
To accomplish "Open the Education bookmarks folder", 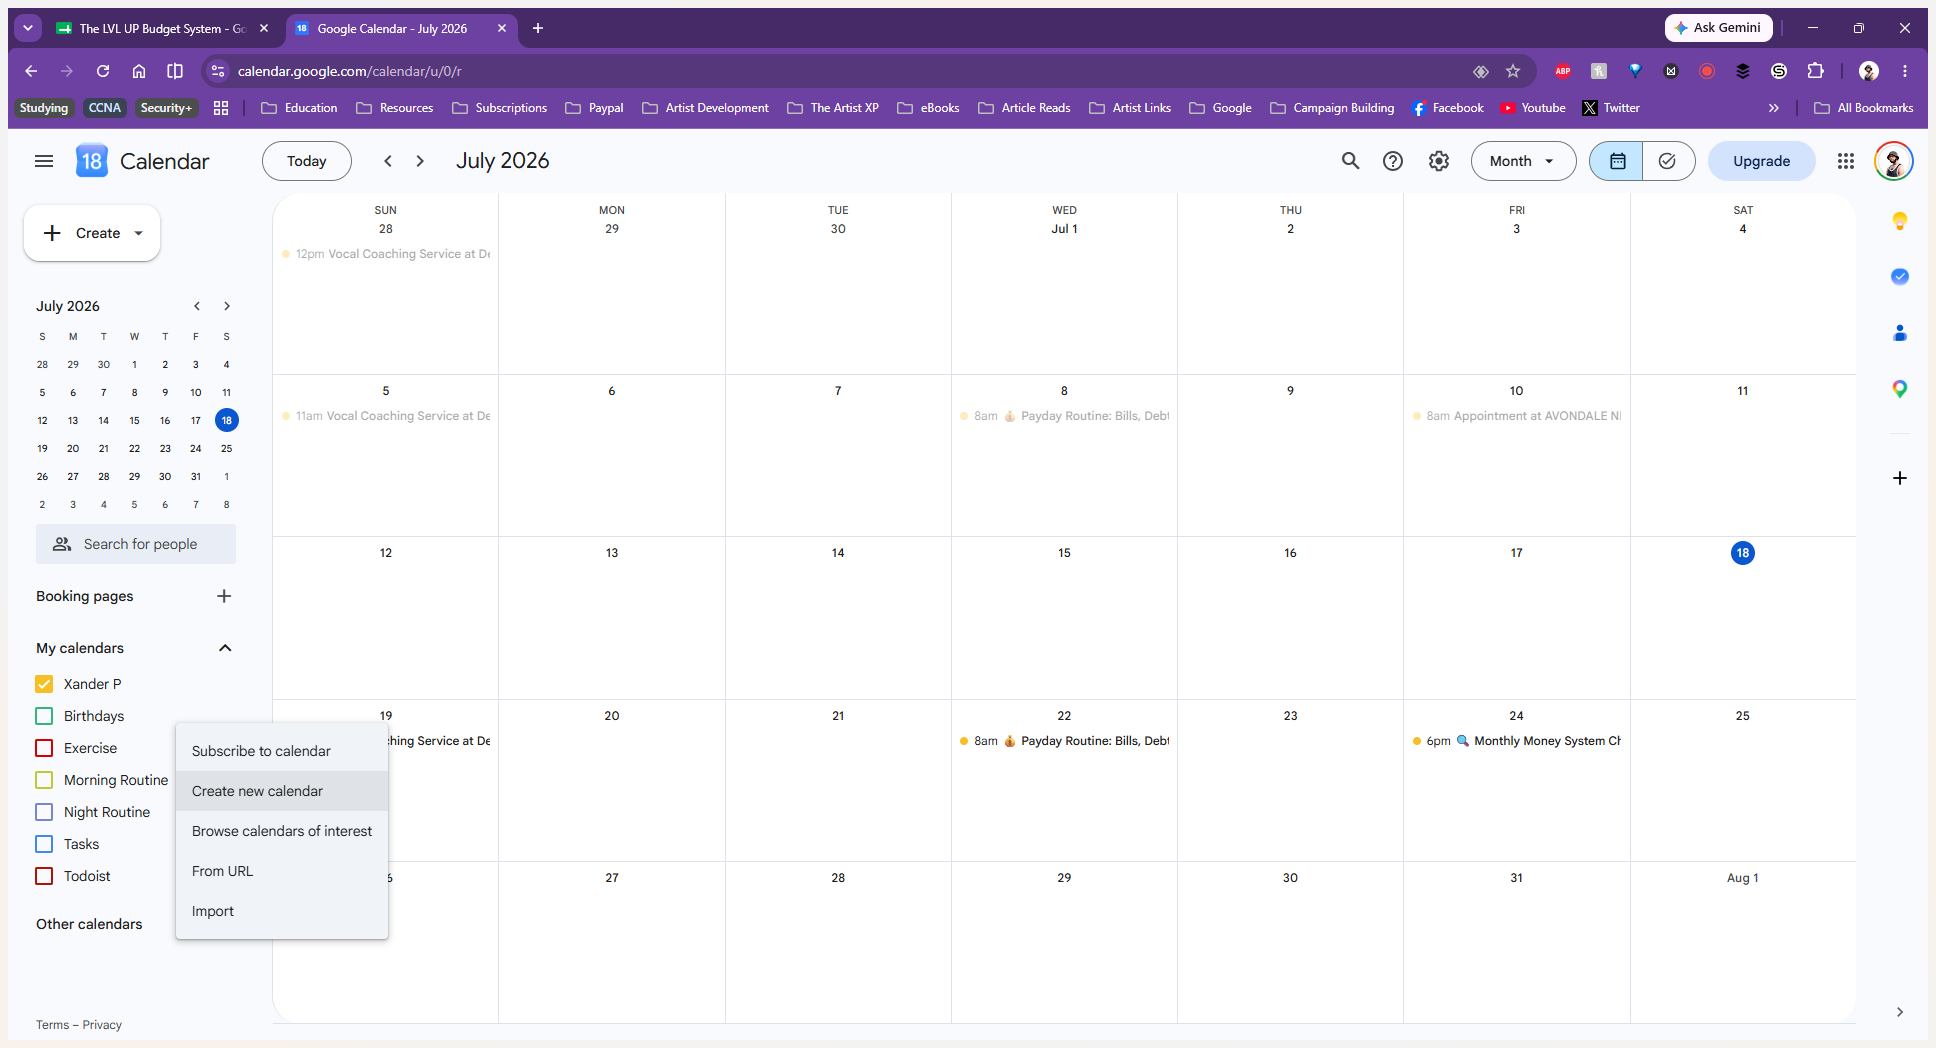I will pos(299,108).
